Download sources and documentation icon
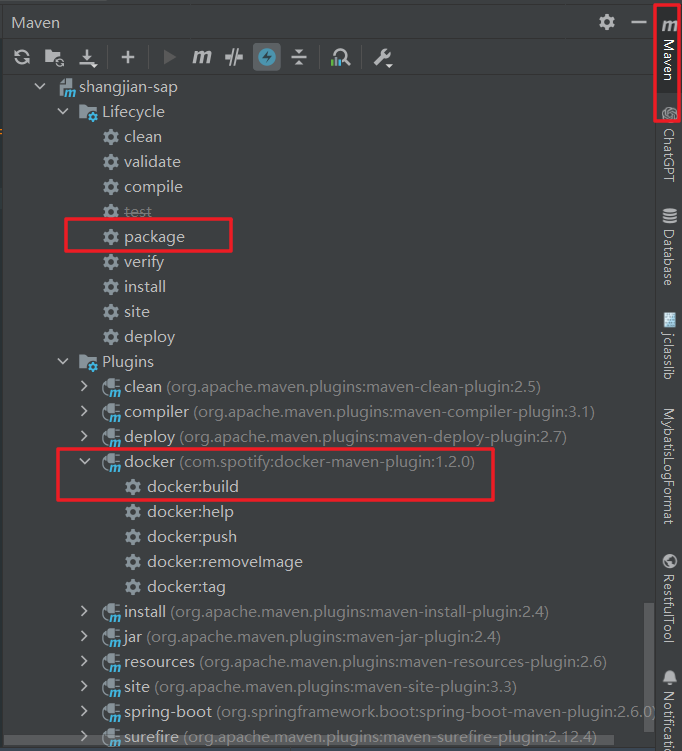This screenshot has height=751, width=682. [88, 57]
